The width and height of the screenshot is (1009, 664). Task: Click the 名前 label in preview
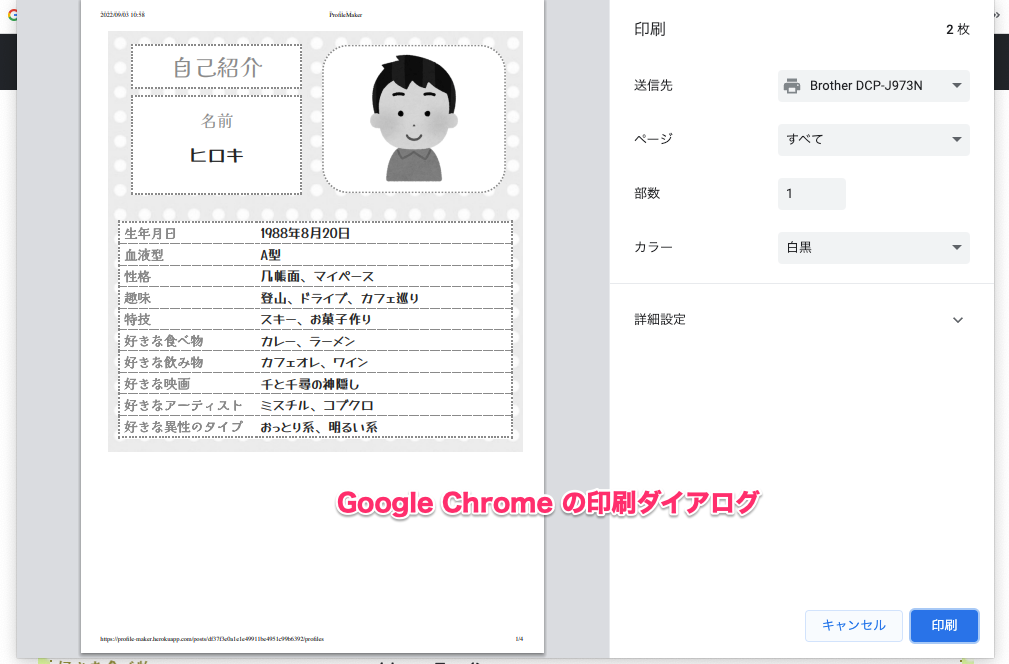click(x=216, y=120)
